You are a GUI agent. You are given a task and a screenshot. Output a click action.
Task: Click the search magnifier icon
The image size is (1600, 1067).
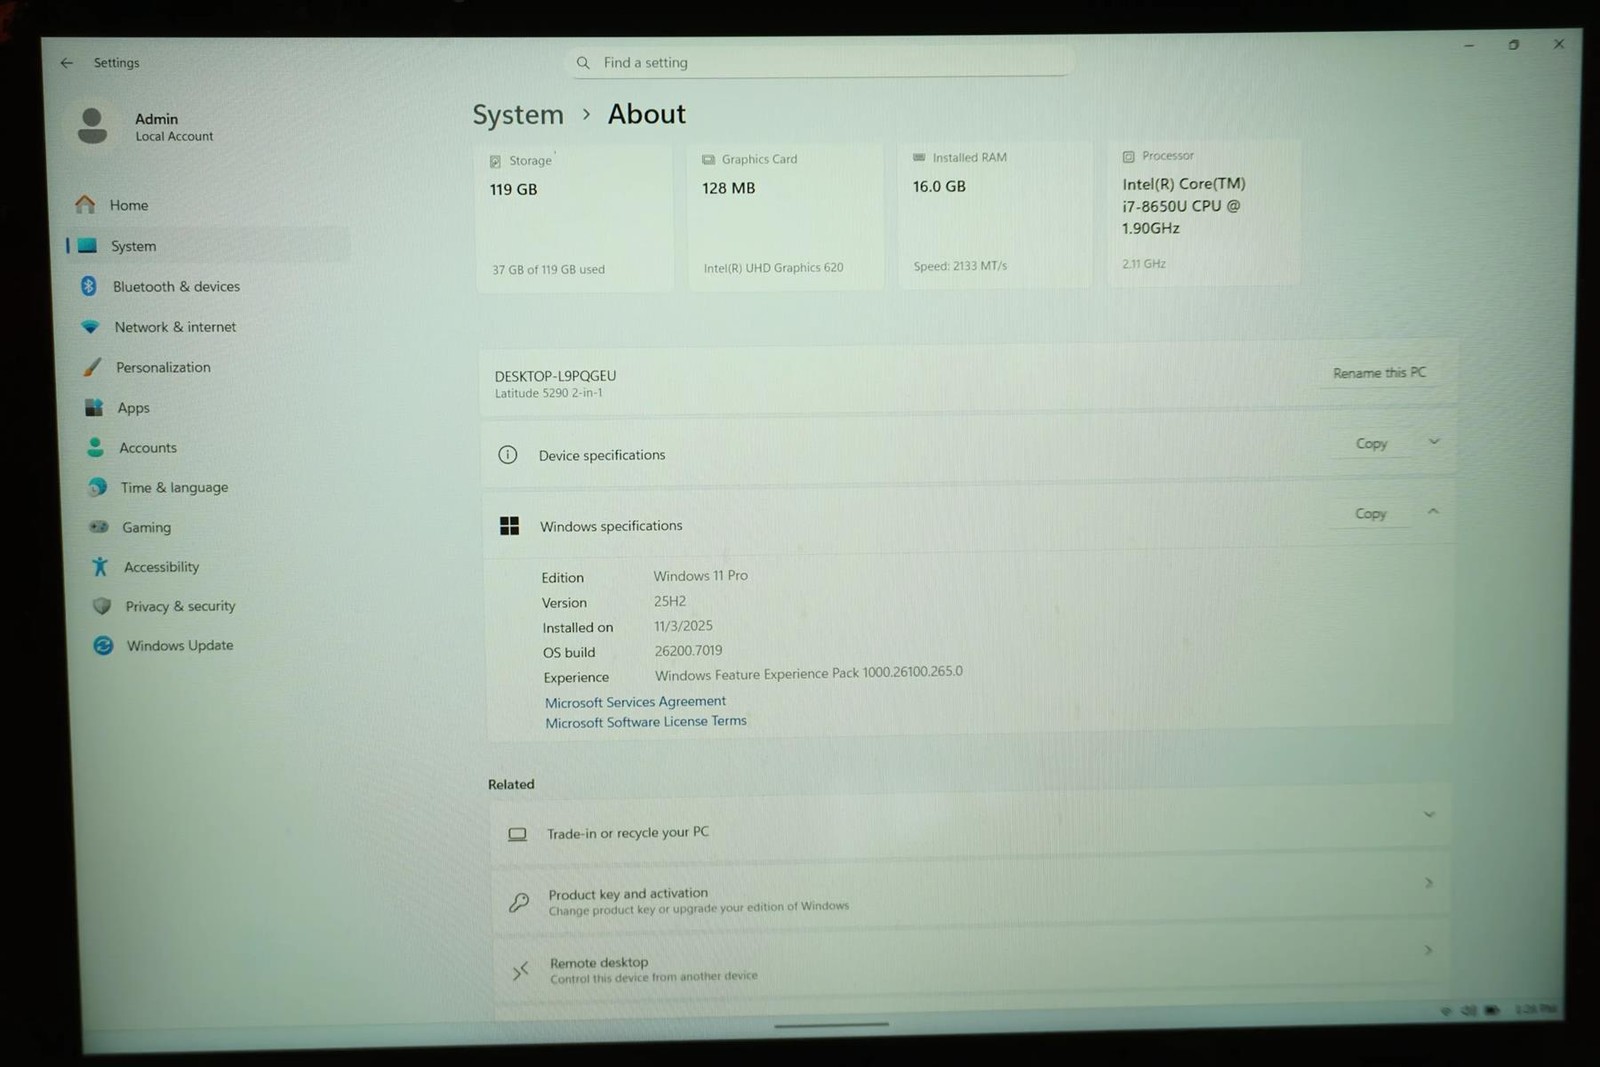[583, 63]
